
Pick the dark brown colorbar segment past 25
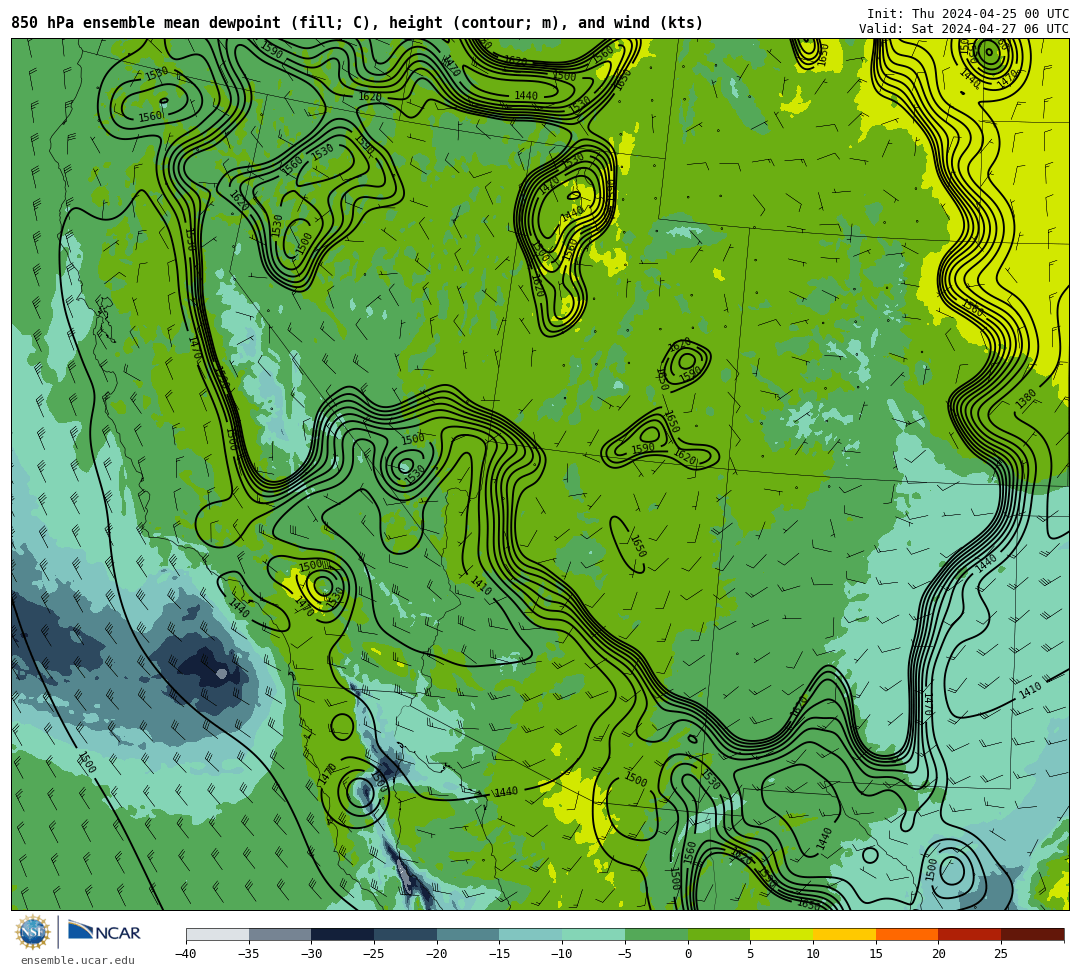pos(1032,934)
